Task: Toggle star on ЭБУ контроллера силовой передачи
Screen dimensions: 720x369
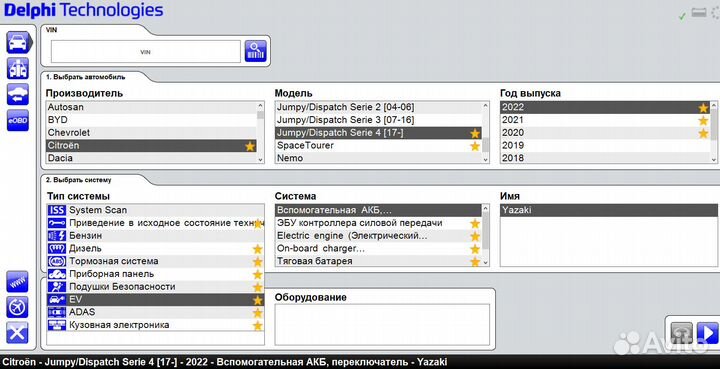Action: coord(475,224)
